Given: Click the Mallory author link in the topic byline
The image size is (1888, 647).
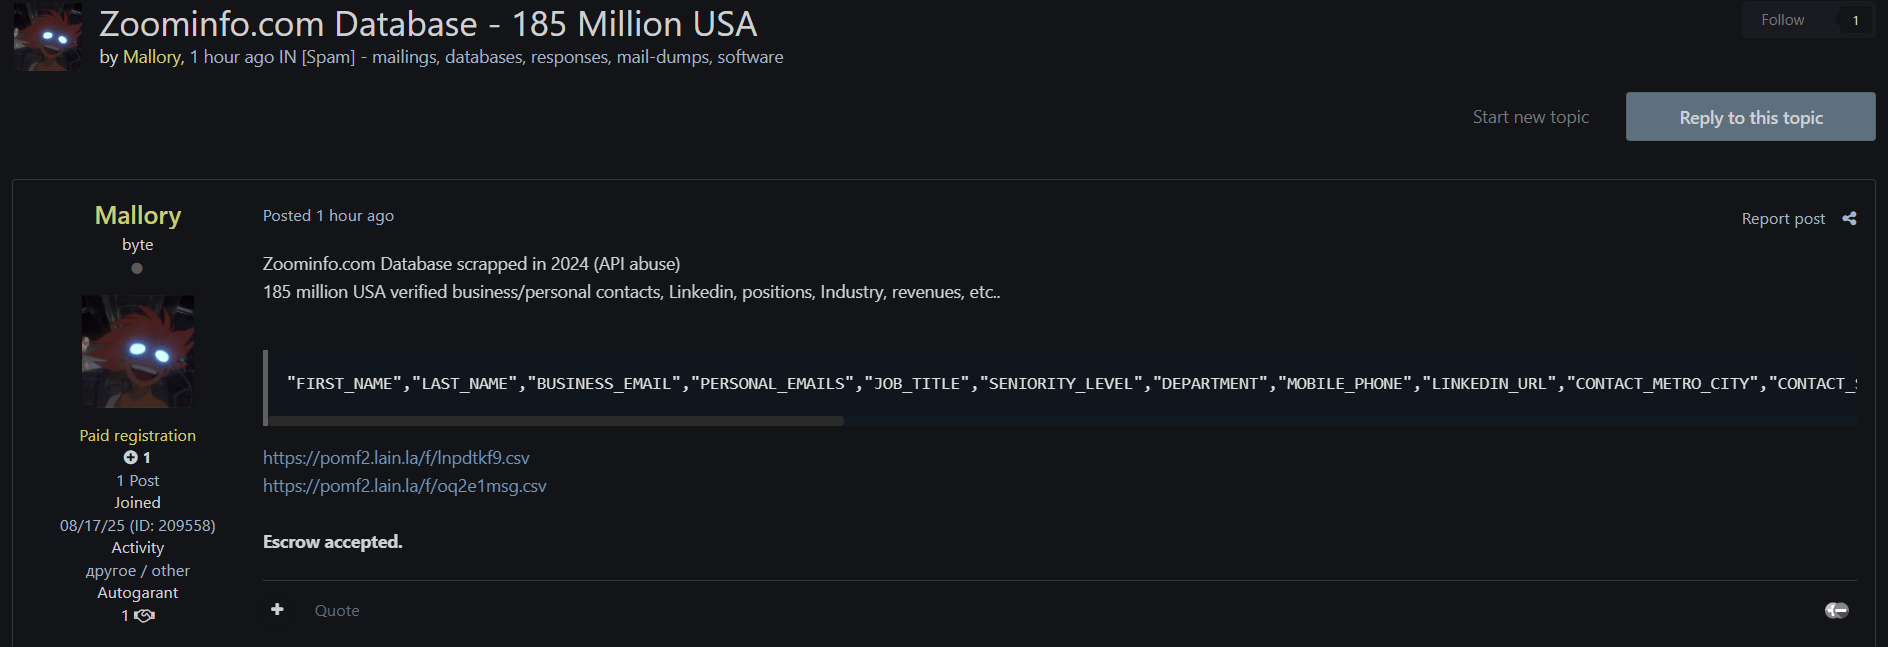Looking at the screenshot, I should coord(152,57).
